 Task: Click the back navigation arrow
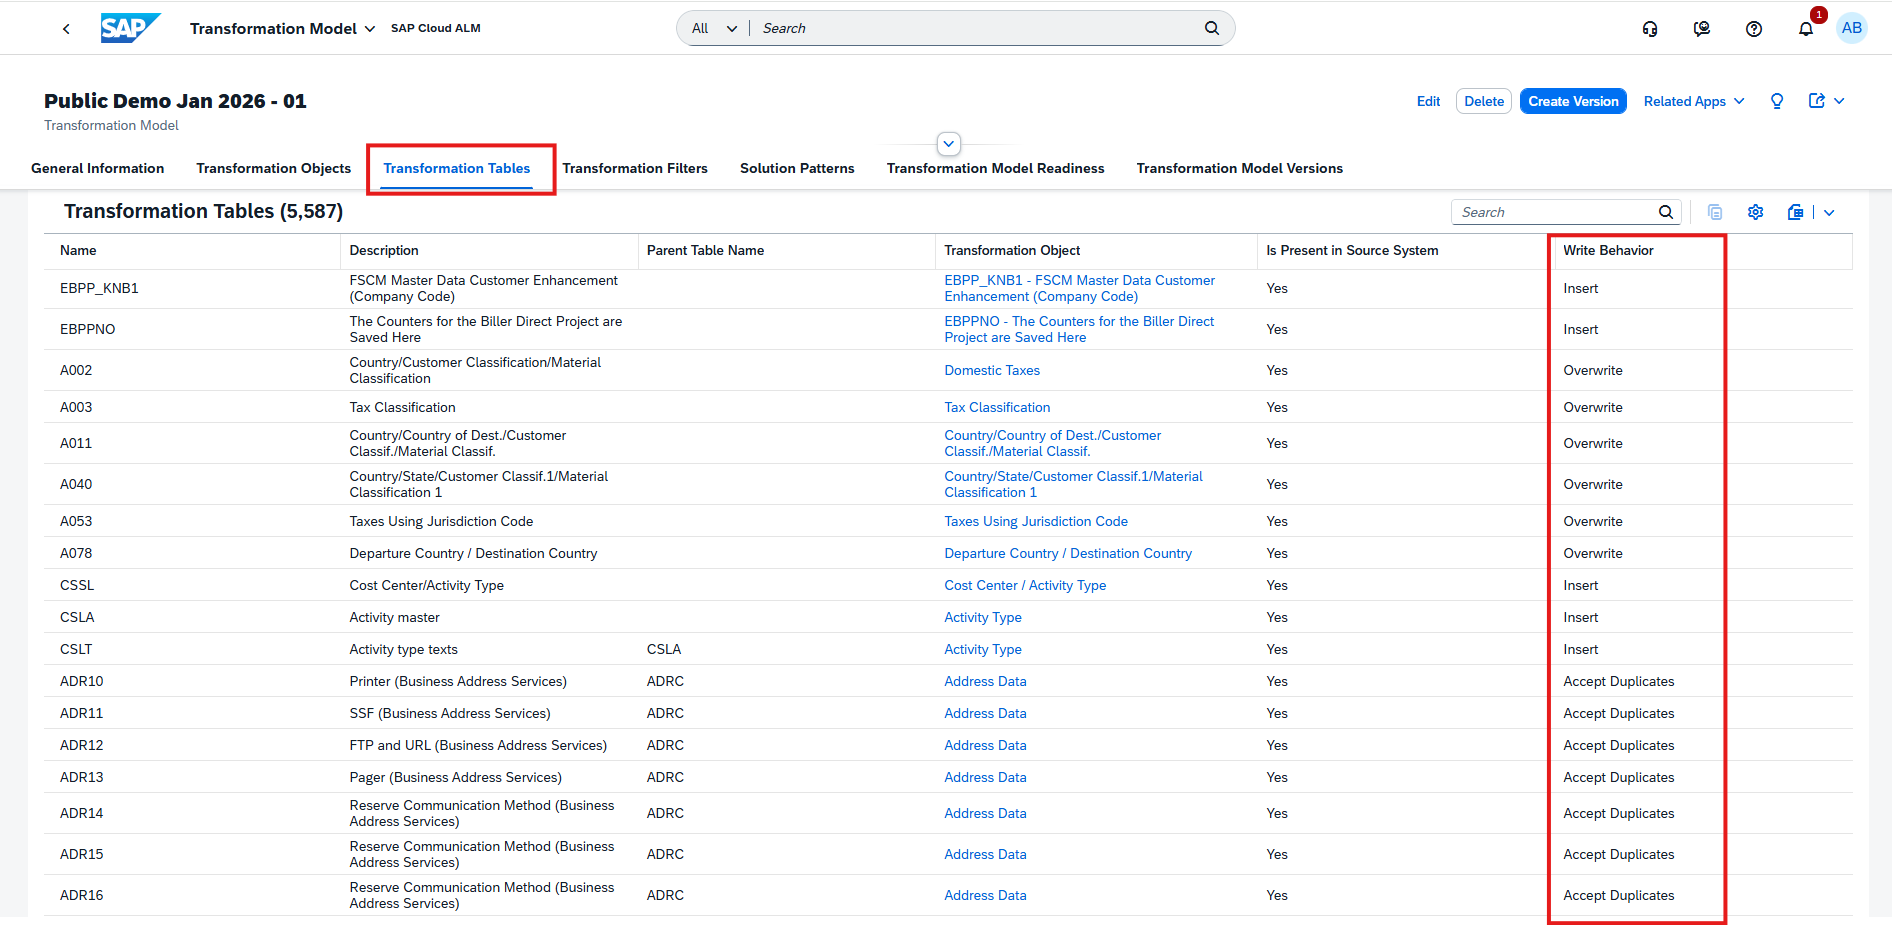(x=66, y=29)
